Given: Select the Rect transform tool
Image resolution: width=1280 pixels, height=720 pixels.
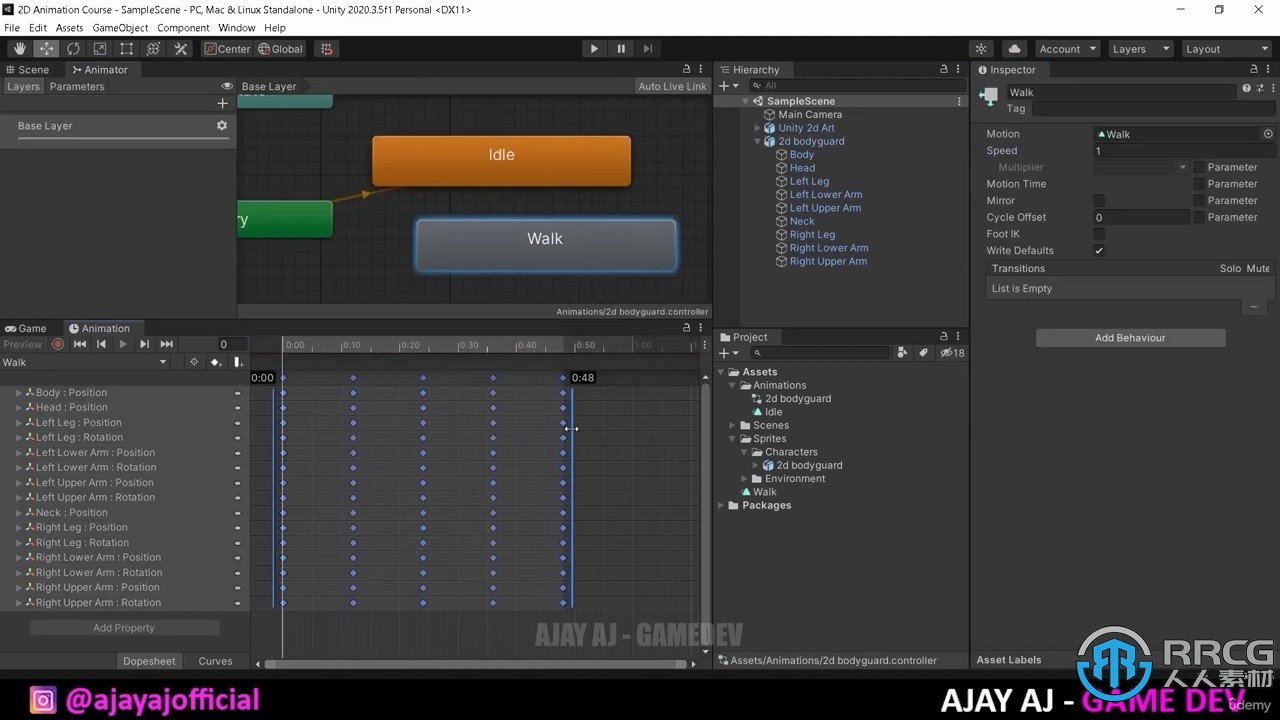Looking at the screenshot, I should click(127, 49).
